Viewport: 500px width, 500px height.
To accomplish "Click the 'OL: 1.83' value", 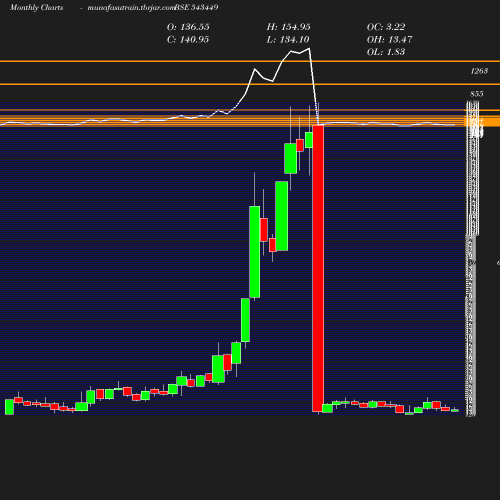I will click(386, 52).
